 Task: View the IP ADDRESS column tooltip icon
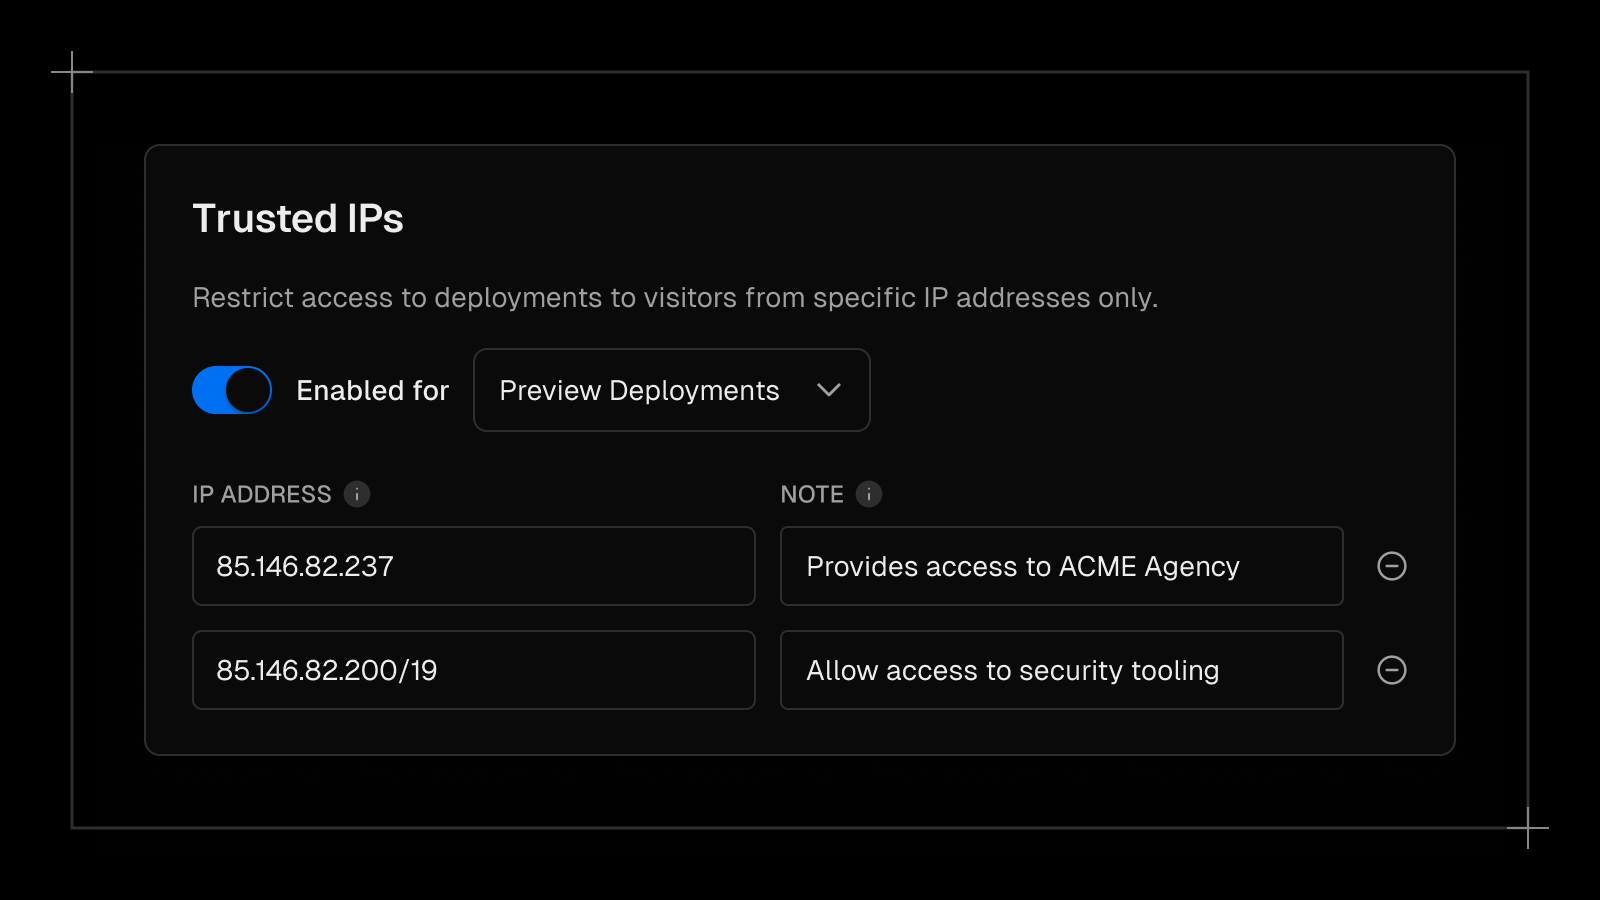click(358, 494)
